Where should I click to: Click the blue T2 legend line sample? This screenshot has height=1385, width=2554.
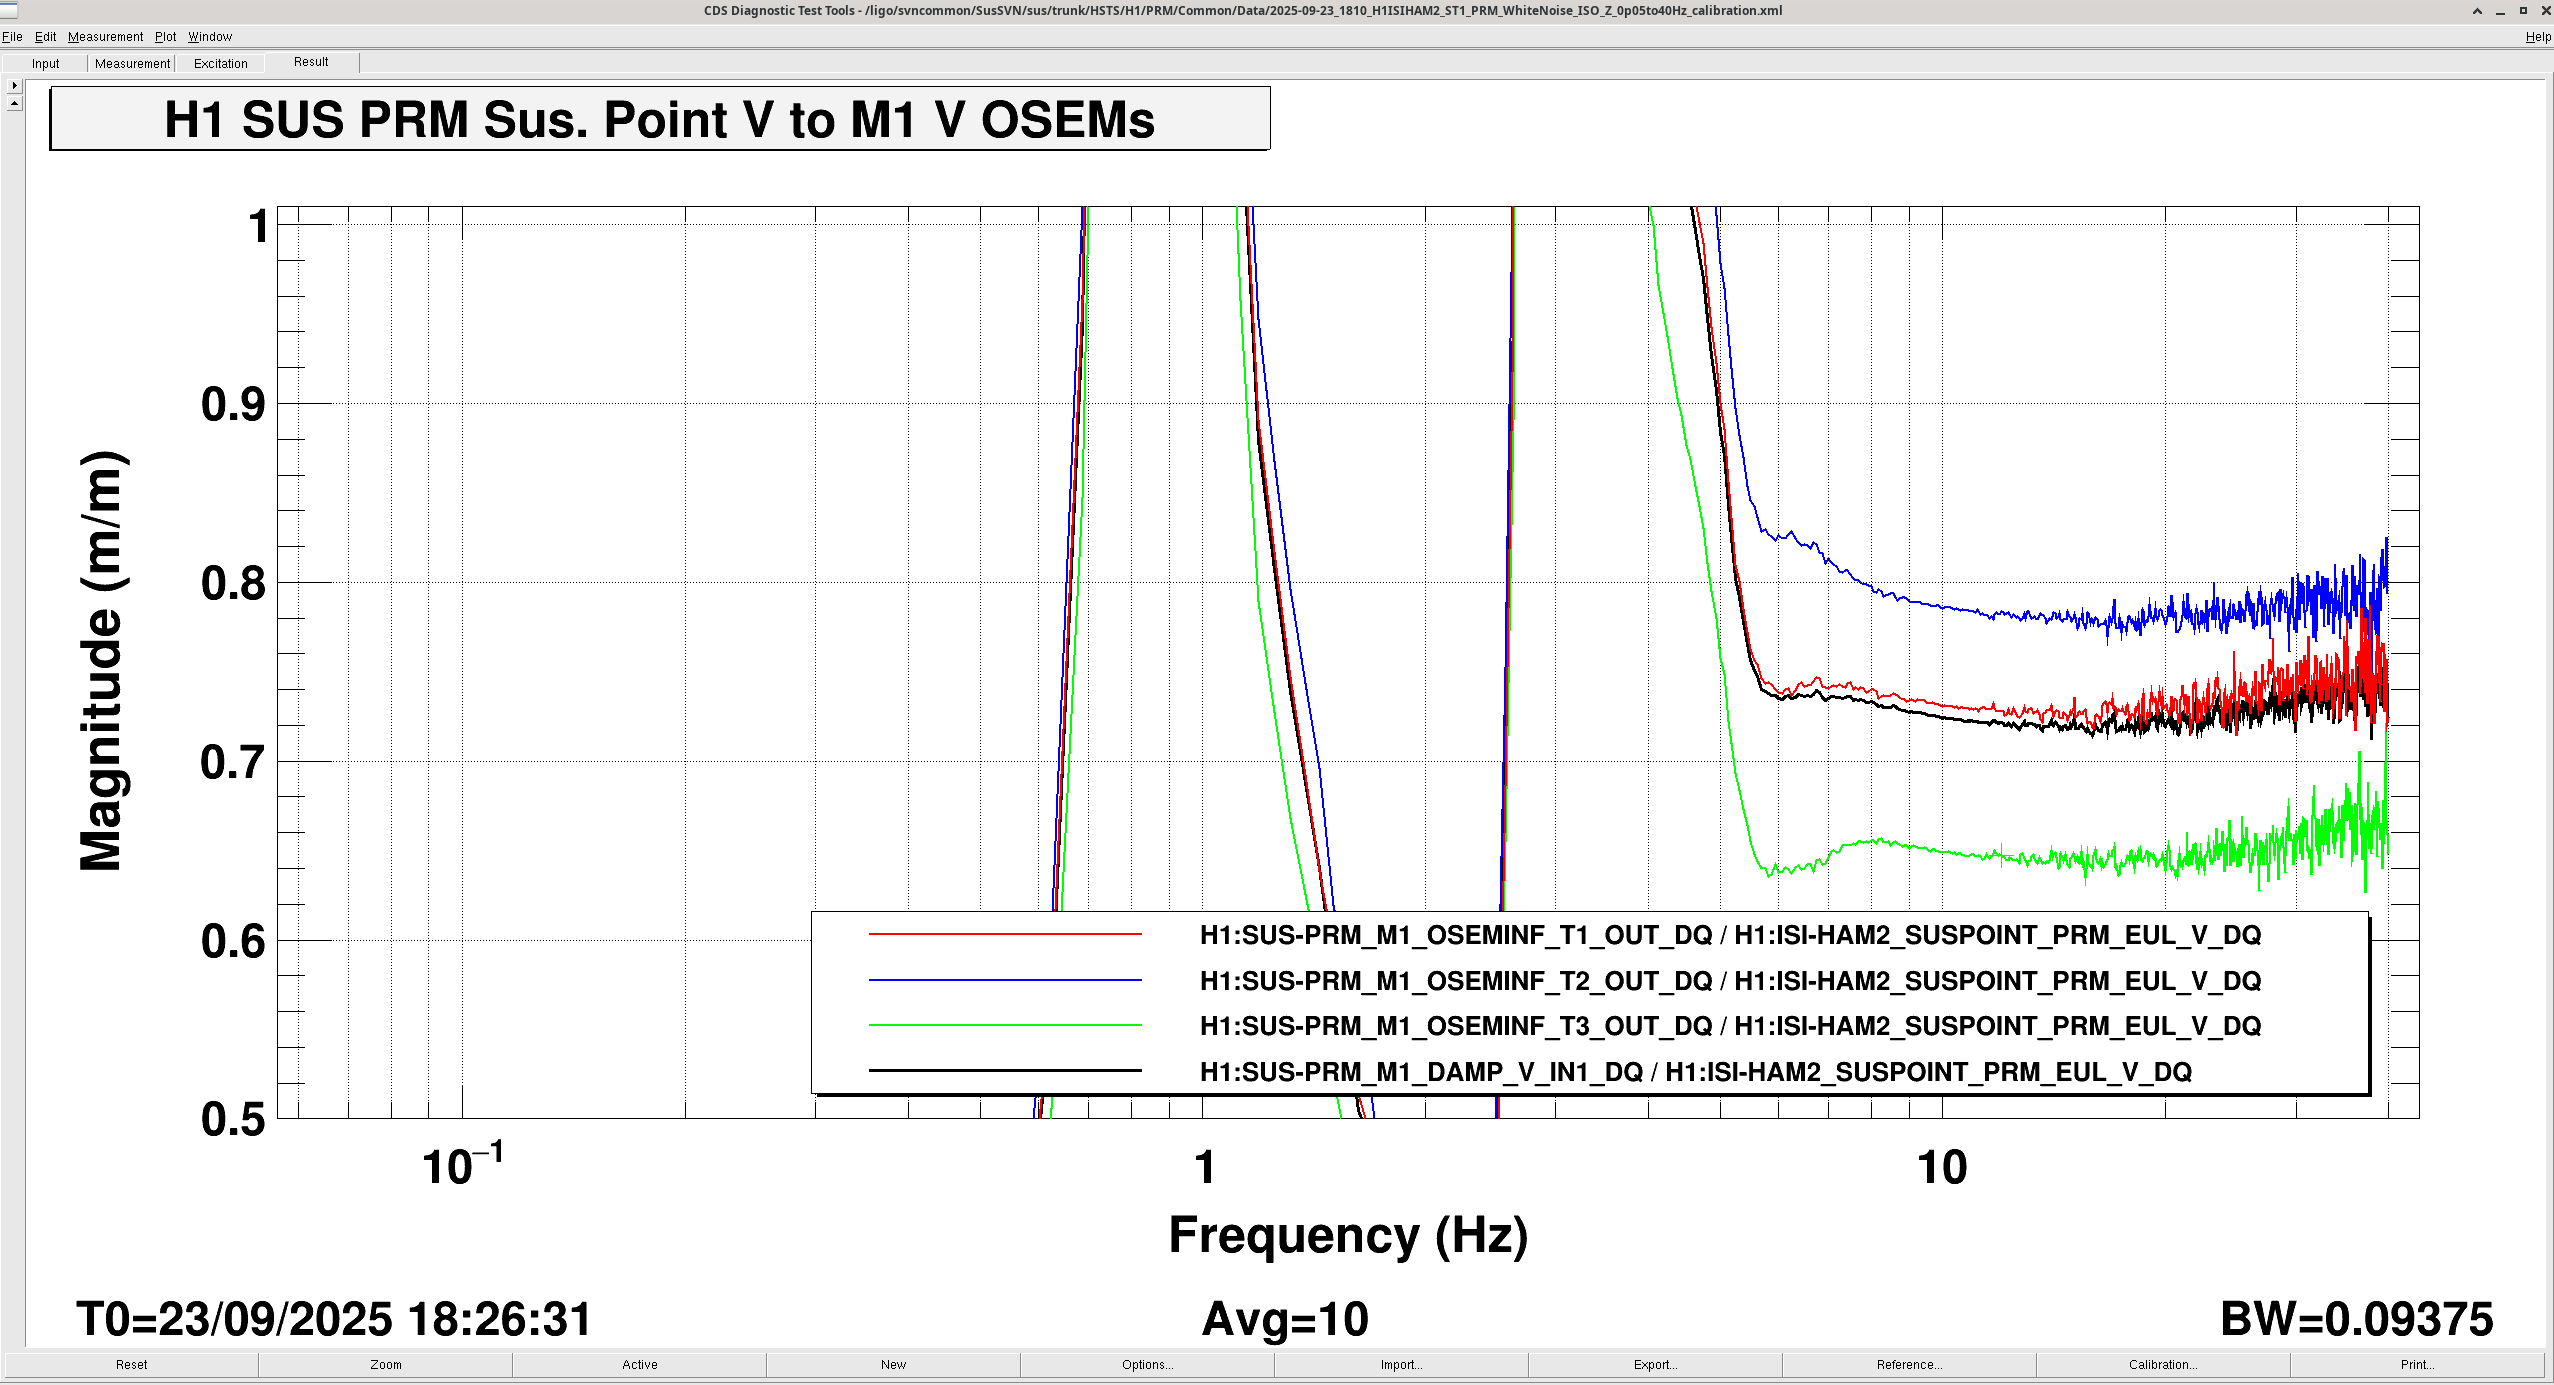(1005, 980)
